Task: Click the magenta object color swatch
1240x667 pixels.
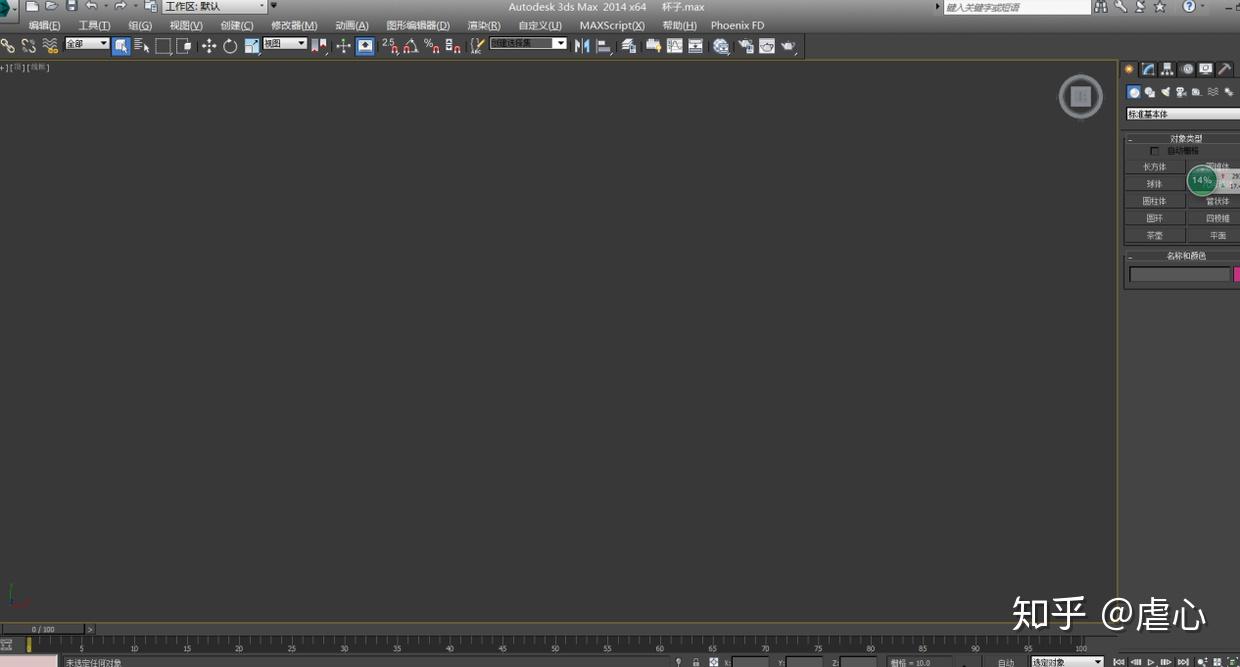Action: (x=1236, y=274)
